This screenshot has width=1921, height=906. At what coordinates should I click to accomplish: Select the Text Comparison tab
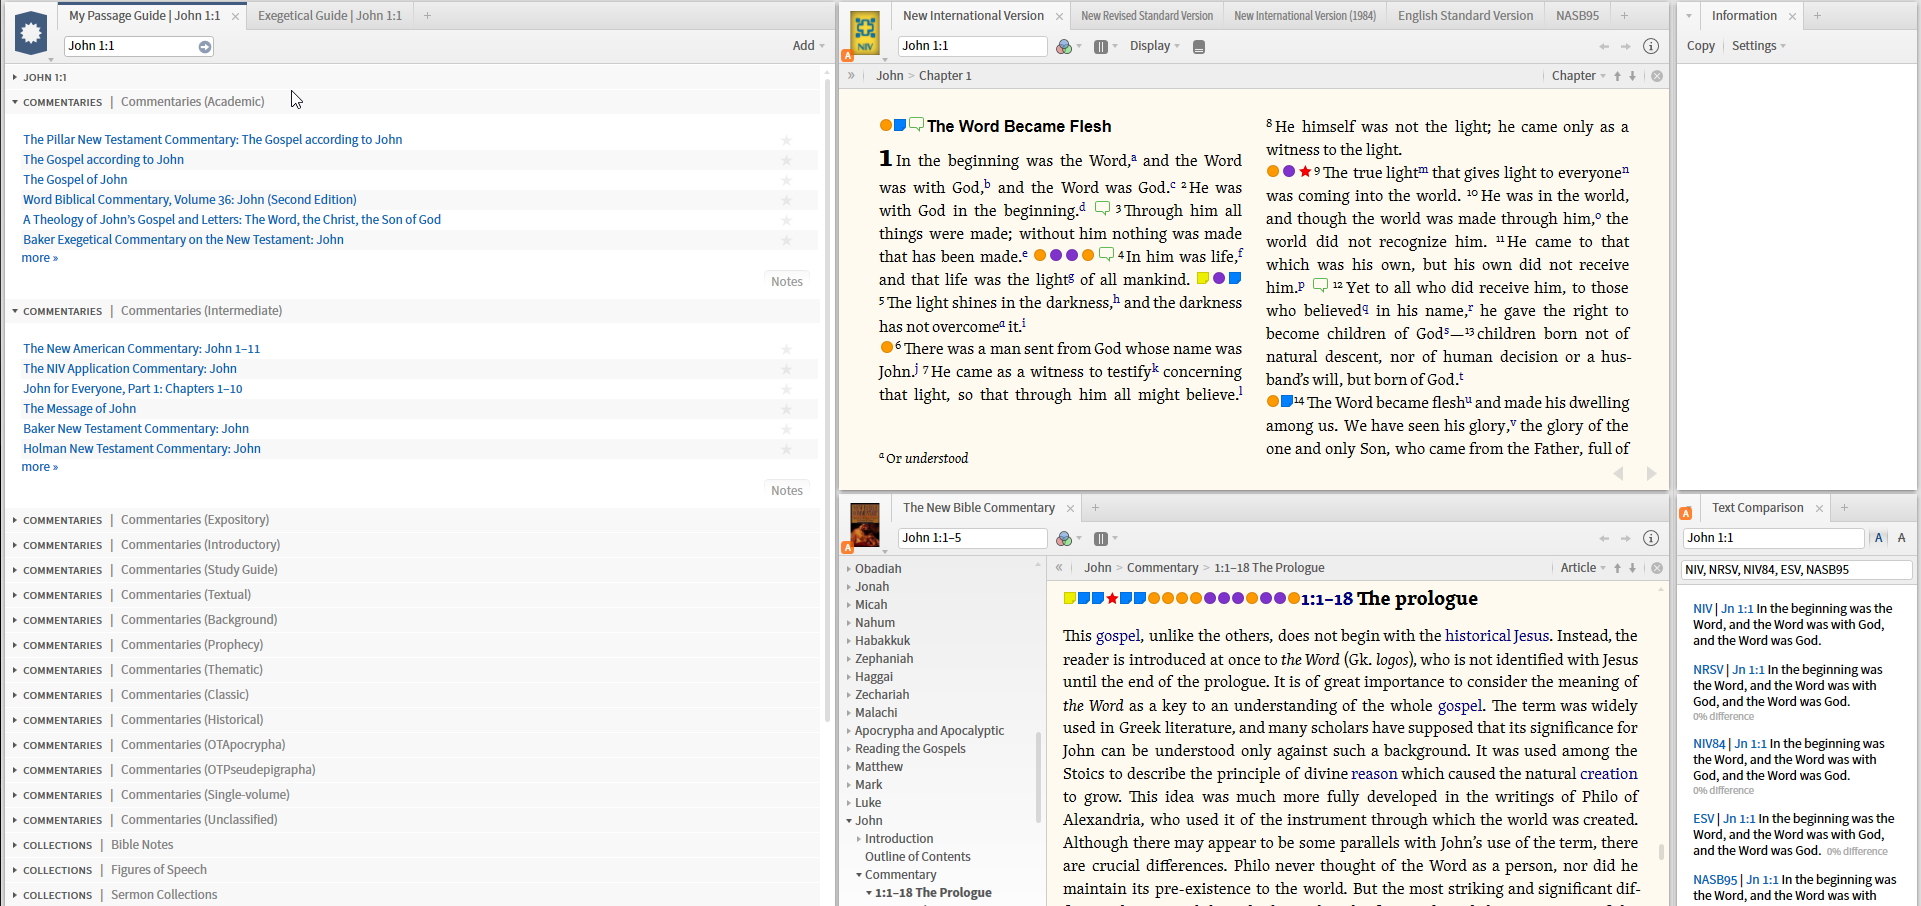[x=1757, y=508]
